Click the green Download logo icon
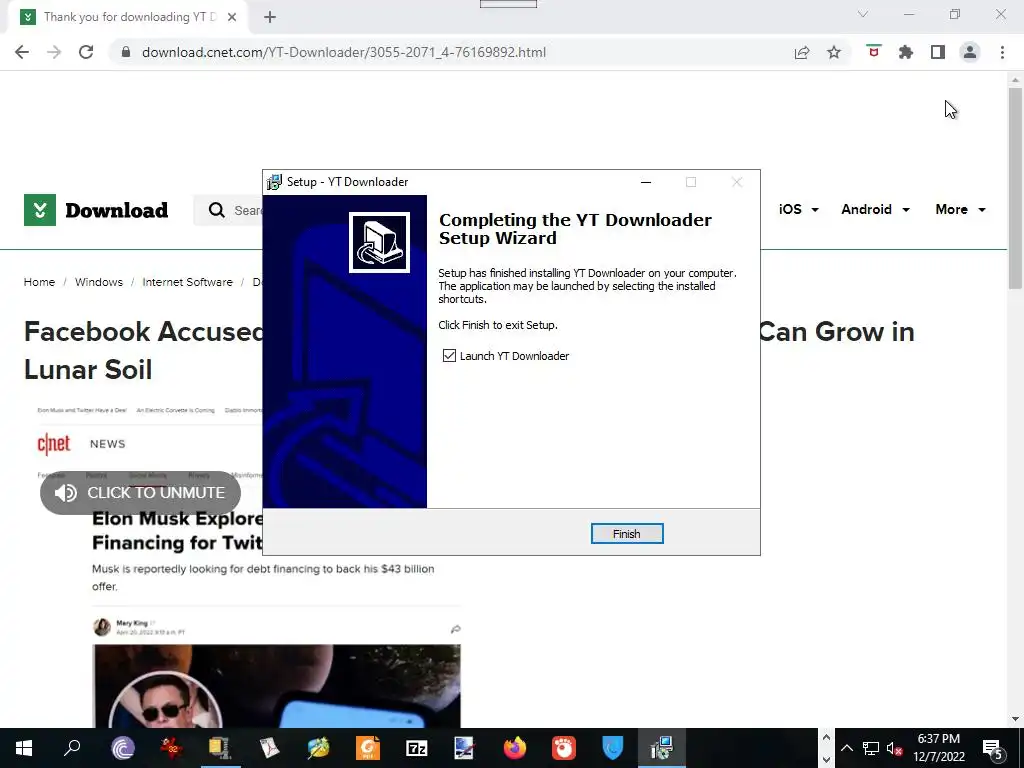The image size is (1024, 768). coord(40,210)
